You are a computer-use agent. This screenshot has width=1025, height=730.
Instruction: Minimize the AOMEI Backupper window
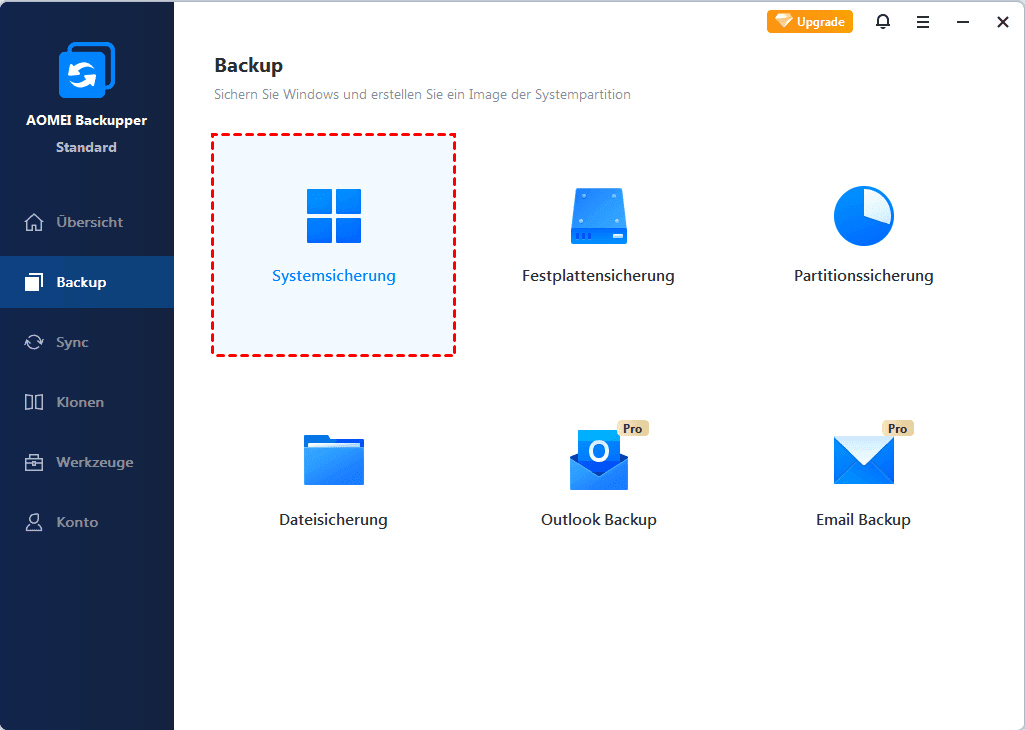[x=962, y=21]
